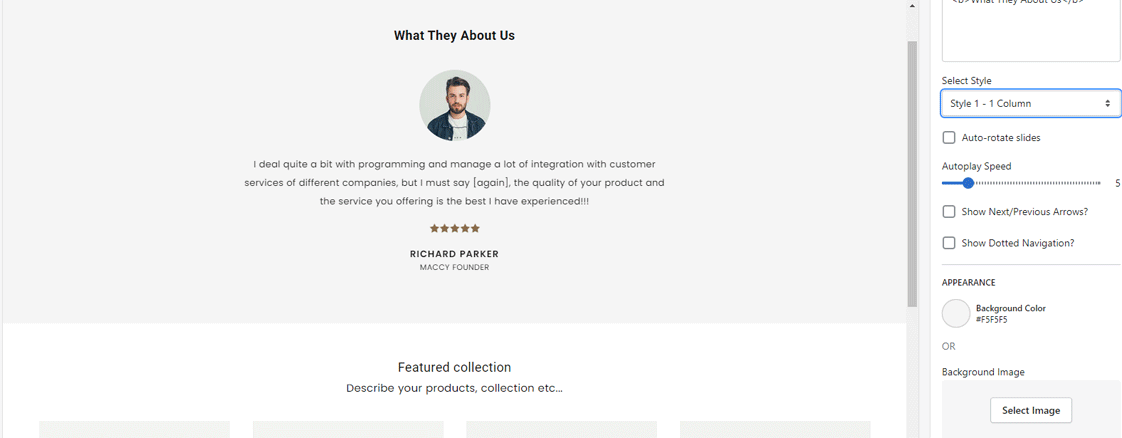The height and width of the screenshot is (438, 1122).
Task: Click the MACCY FOUNDER subtitle
Action: (x=454, y=268)
